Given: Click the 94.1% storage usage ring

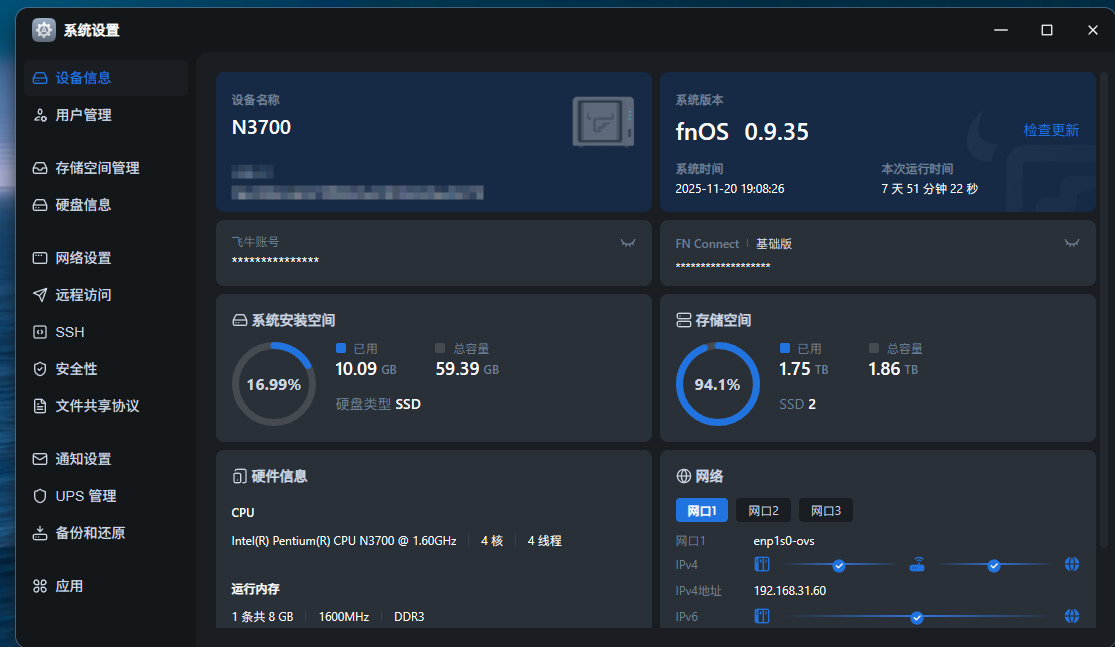Looking at the screenshot, I should click(717, 384).
